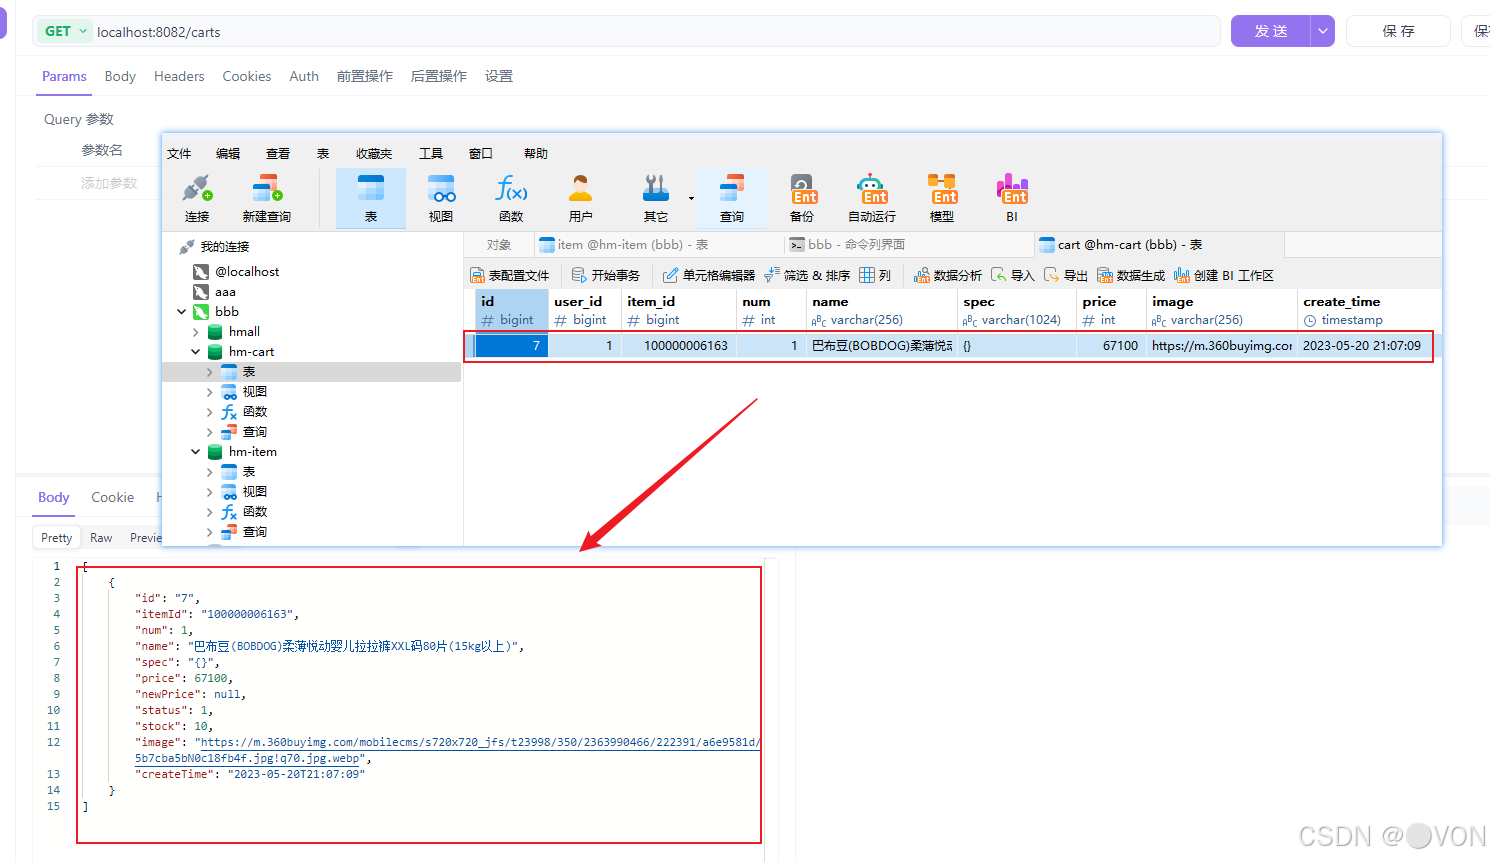1490x862 pixels.
Task: Click the Connection (连接) toolbar icon
Action: pos(197,198)
